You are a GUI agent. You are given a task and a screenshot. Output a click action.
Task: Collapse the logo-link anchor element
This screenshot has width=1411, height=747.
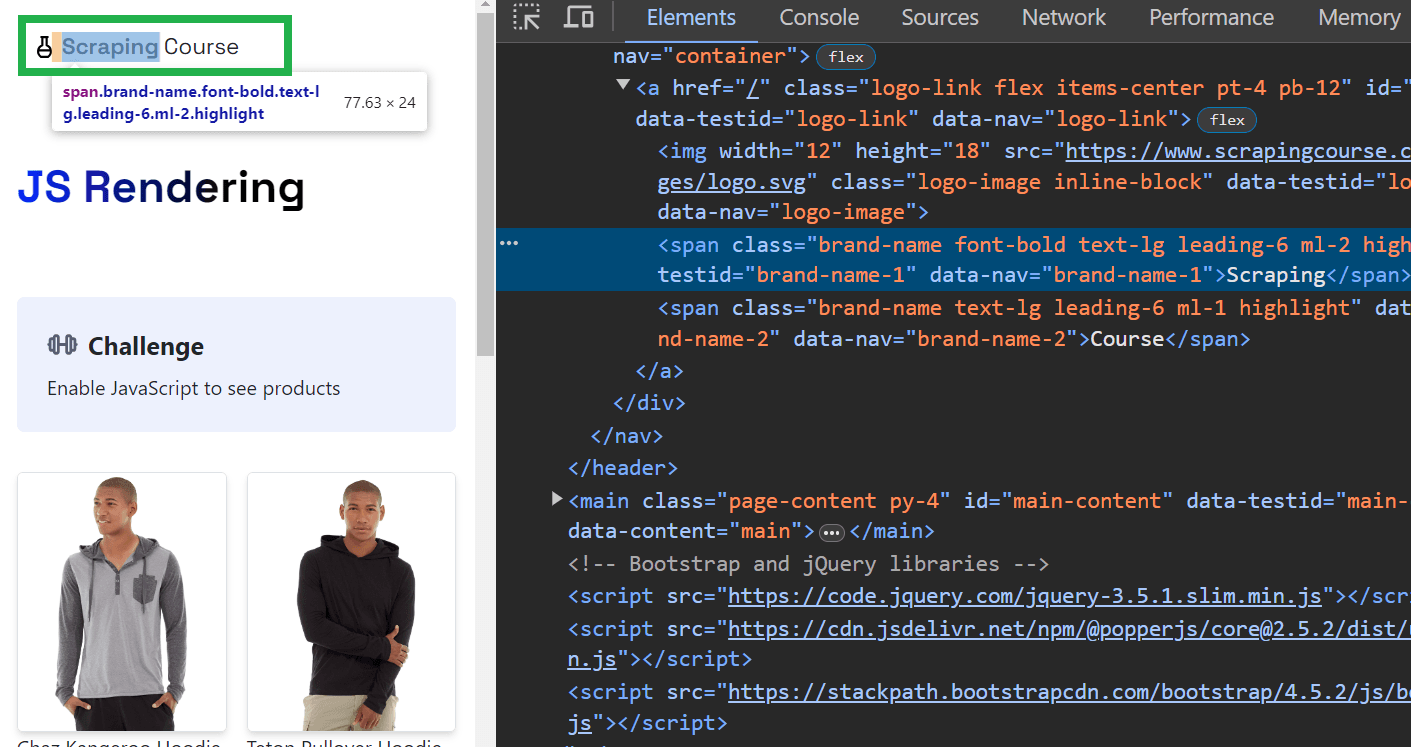point(623,87)
